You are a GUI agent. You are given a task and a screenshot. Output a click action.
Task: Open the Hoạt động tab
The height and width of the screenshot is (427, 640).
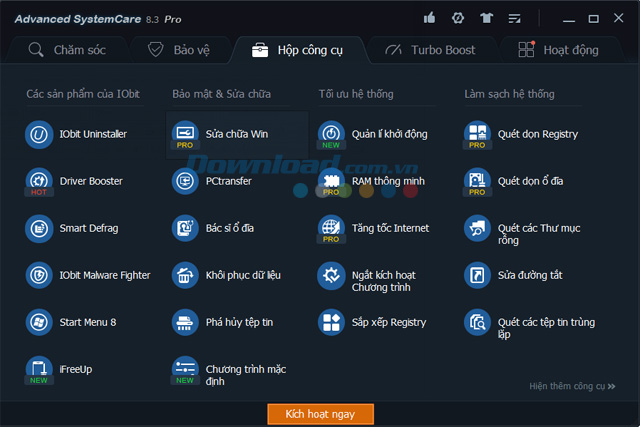point(567,50)
